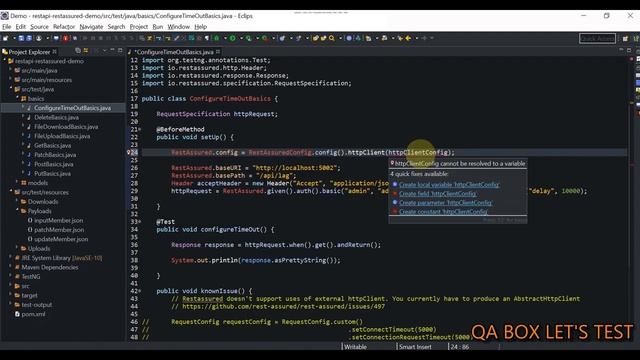Click the blue circle toolbar icon
The image size is (640, 360).
tap(349, 38)
